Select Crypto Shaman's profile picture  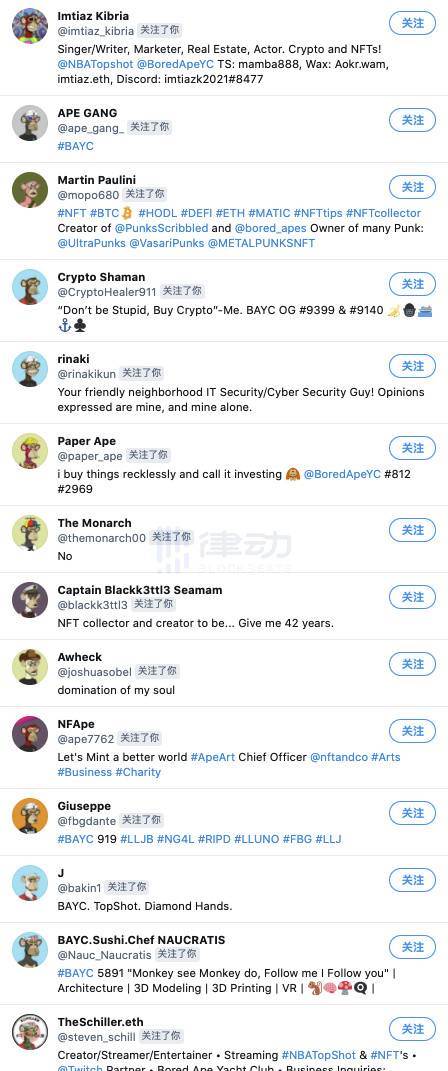pyautogui.click(x=30, y=287)
